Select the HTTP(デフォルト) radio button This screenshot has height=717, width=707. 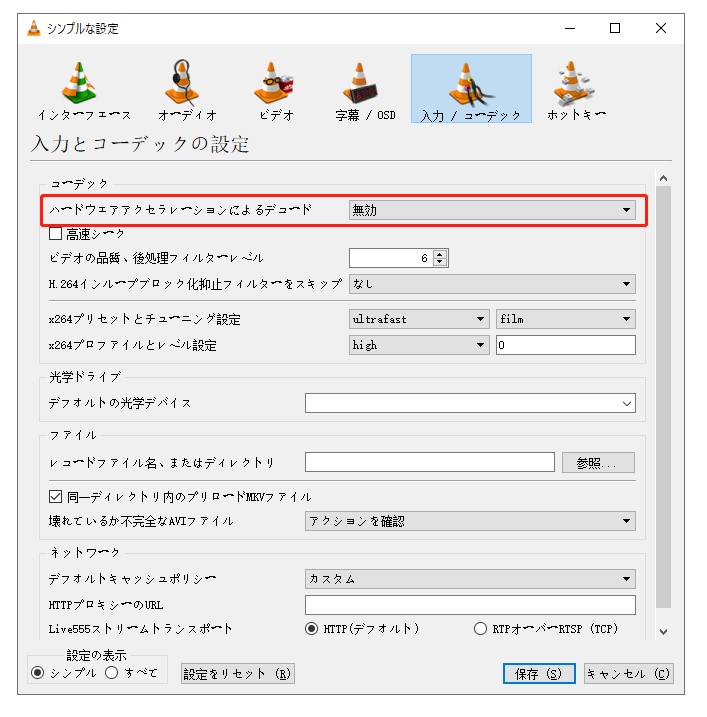coord(311,629)
